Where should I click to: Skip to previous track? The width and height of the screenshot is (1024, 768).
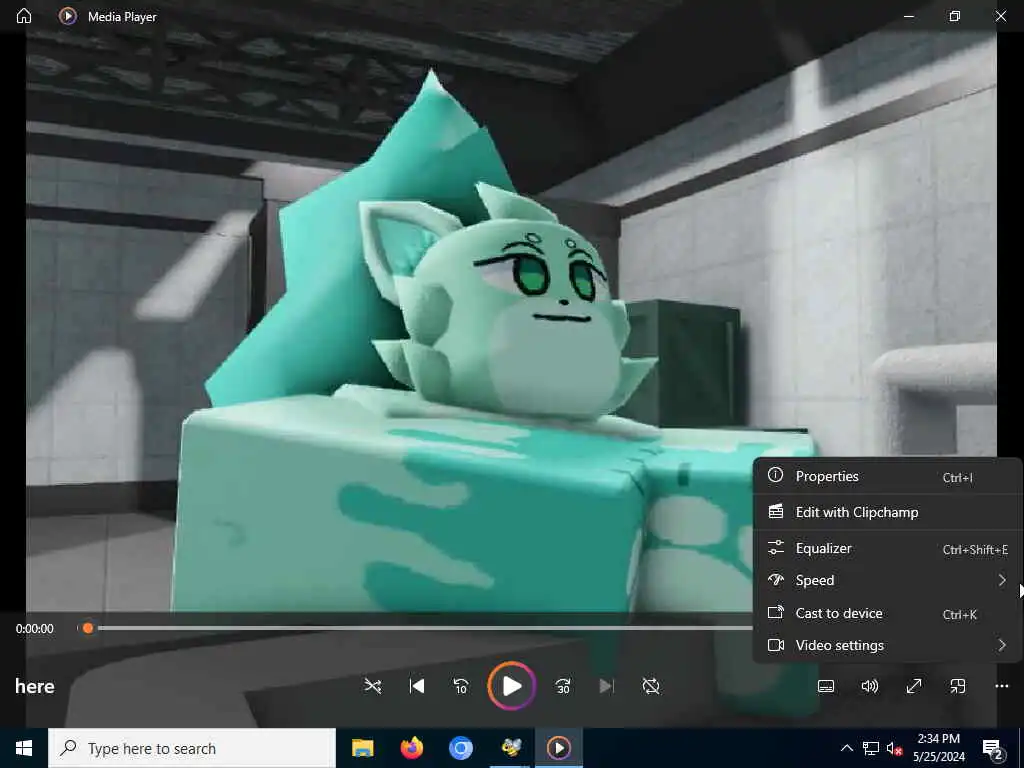[417, 686]
